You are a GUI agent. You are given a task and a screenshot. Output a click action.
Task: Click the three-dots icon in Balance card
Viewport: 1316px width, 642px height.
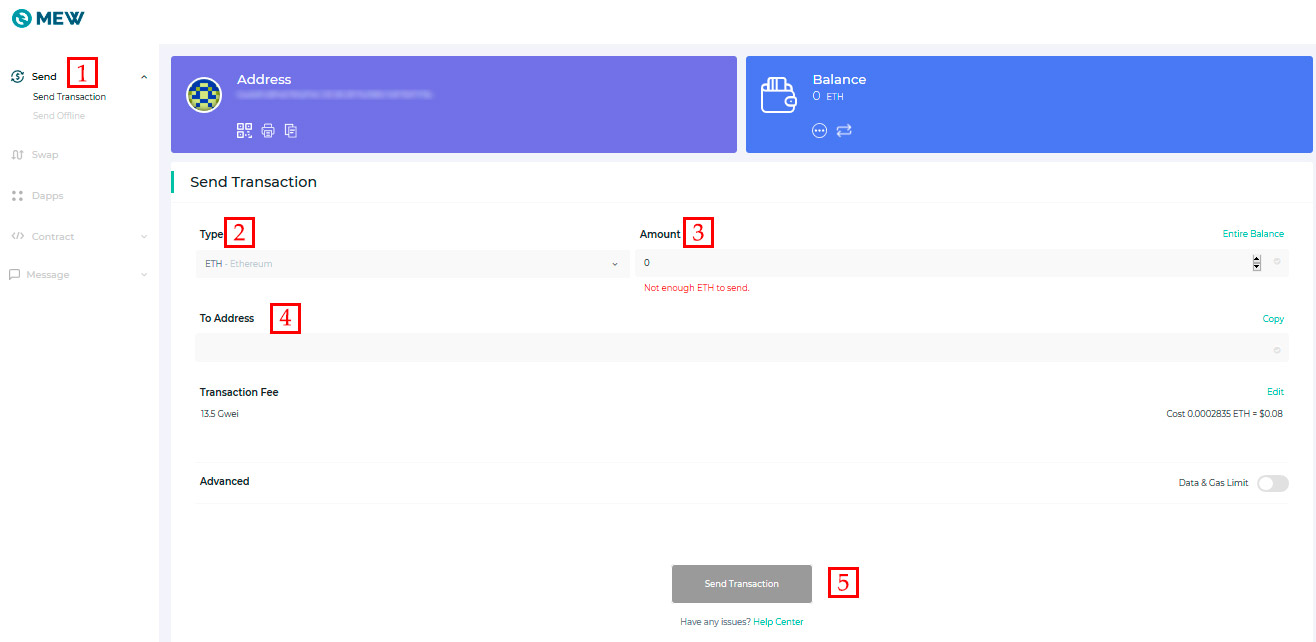(819, 131)
